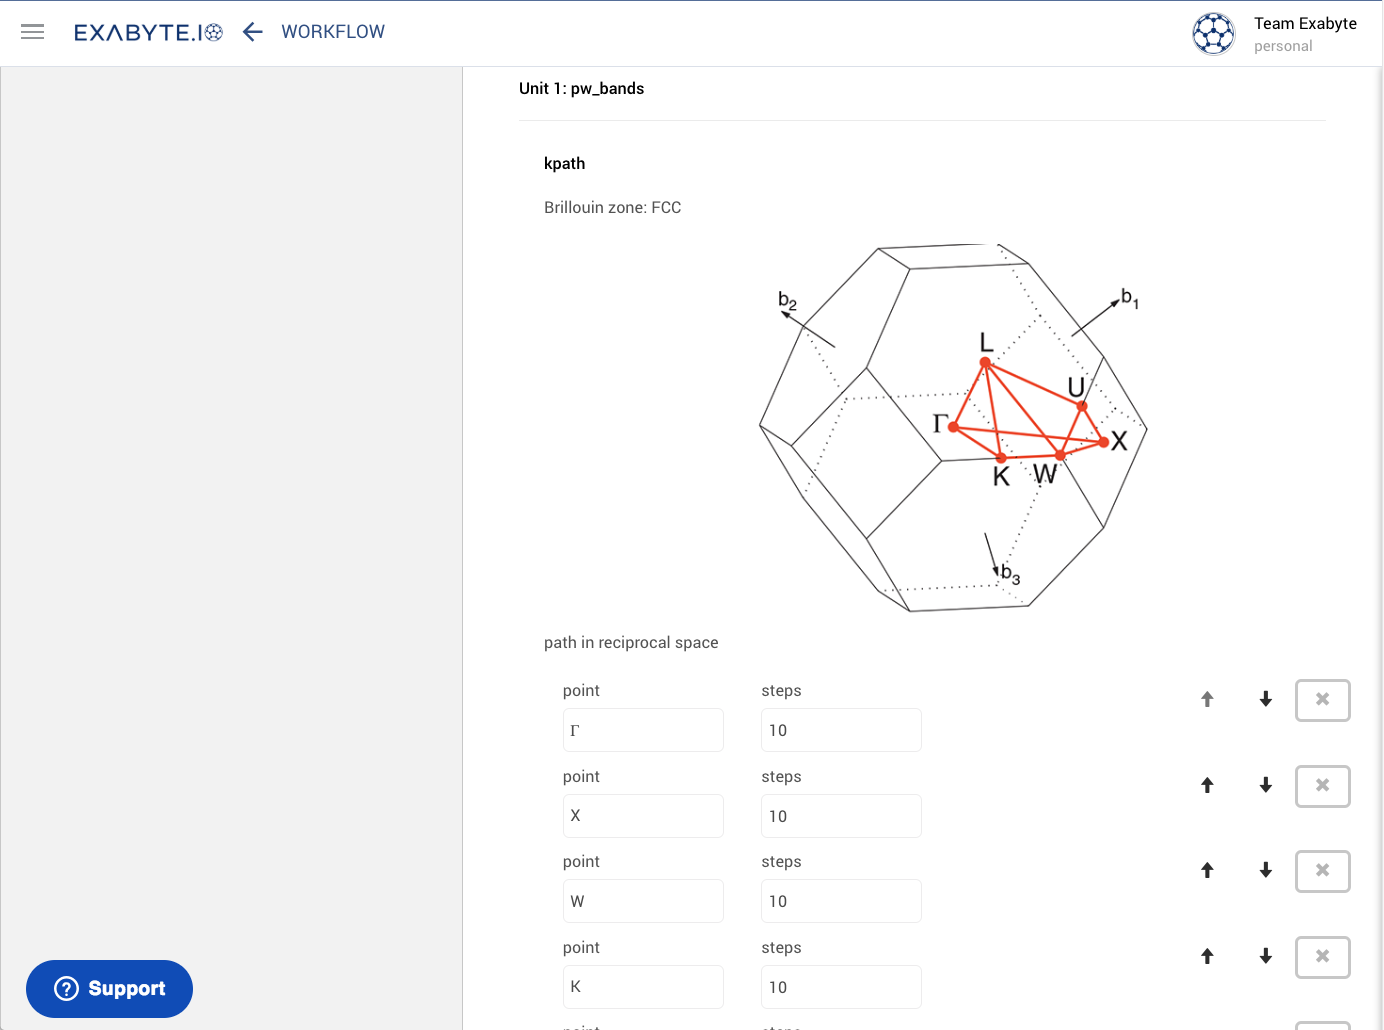The image size is (1384, 1030).
Task: Click the W point input field
Action: coord(643,901)
